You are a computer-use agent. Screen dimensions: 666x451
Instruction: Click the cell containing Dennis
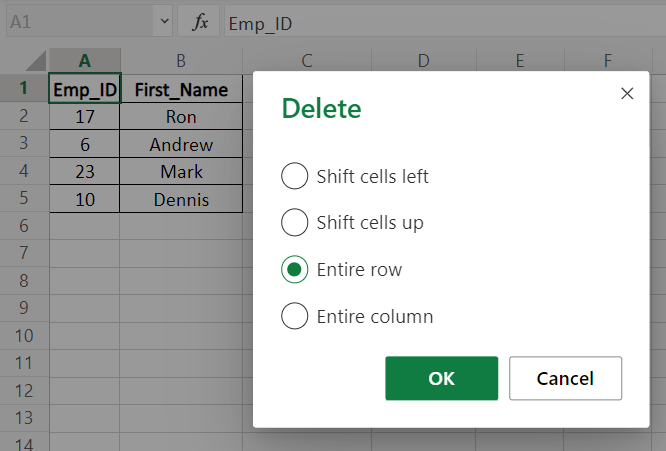click(181, 200)
